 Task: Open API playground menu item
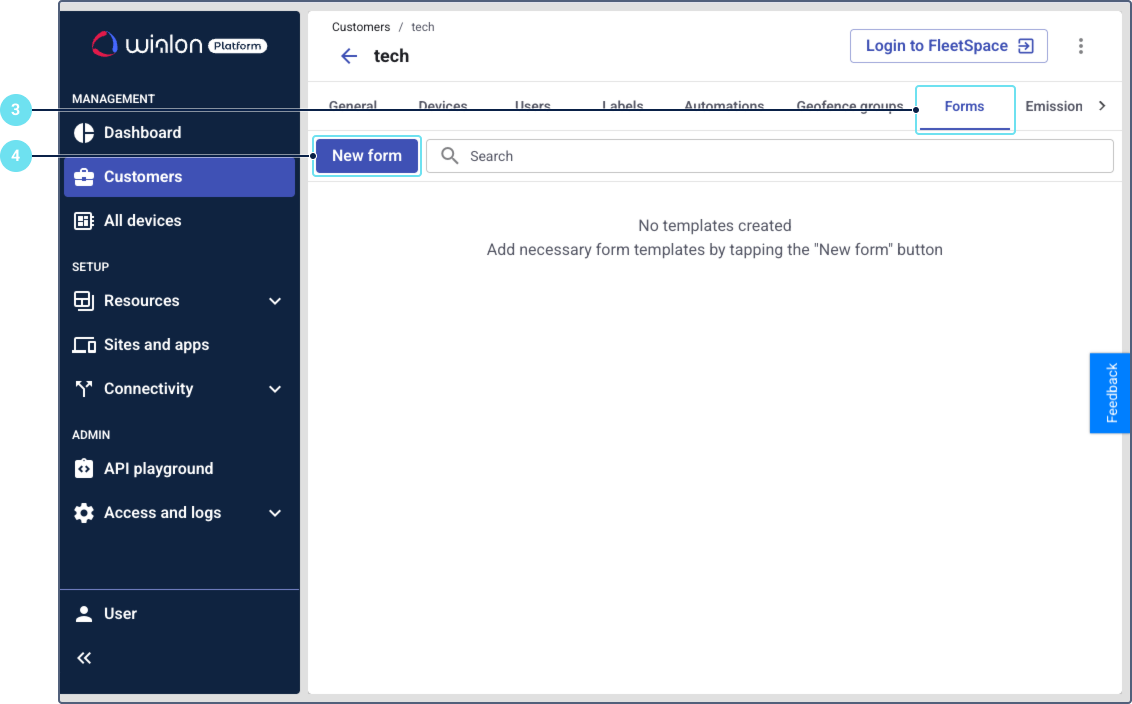click(179, 469)
